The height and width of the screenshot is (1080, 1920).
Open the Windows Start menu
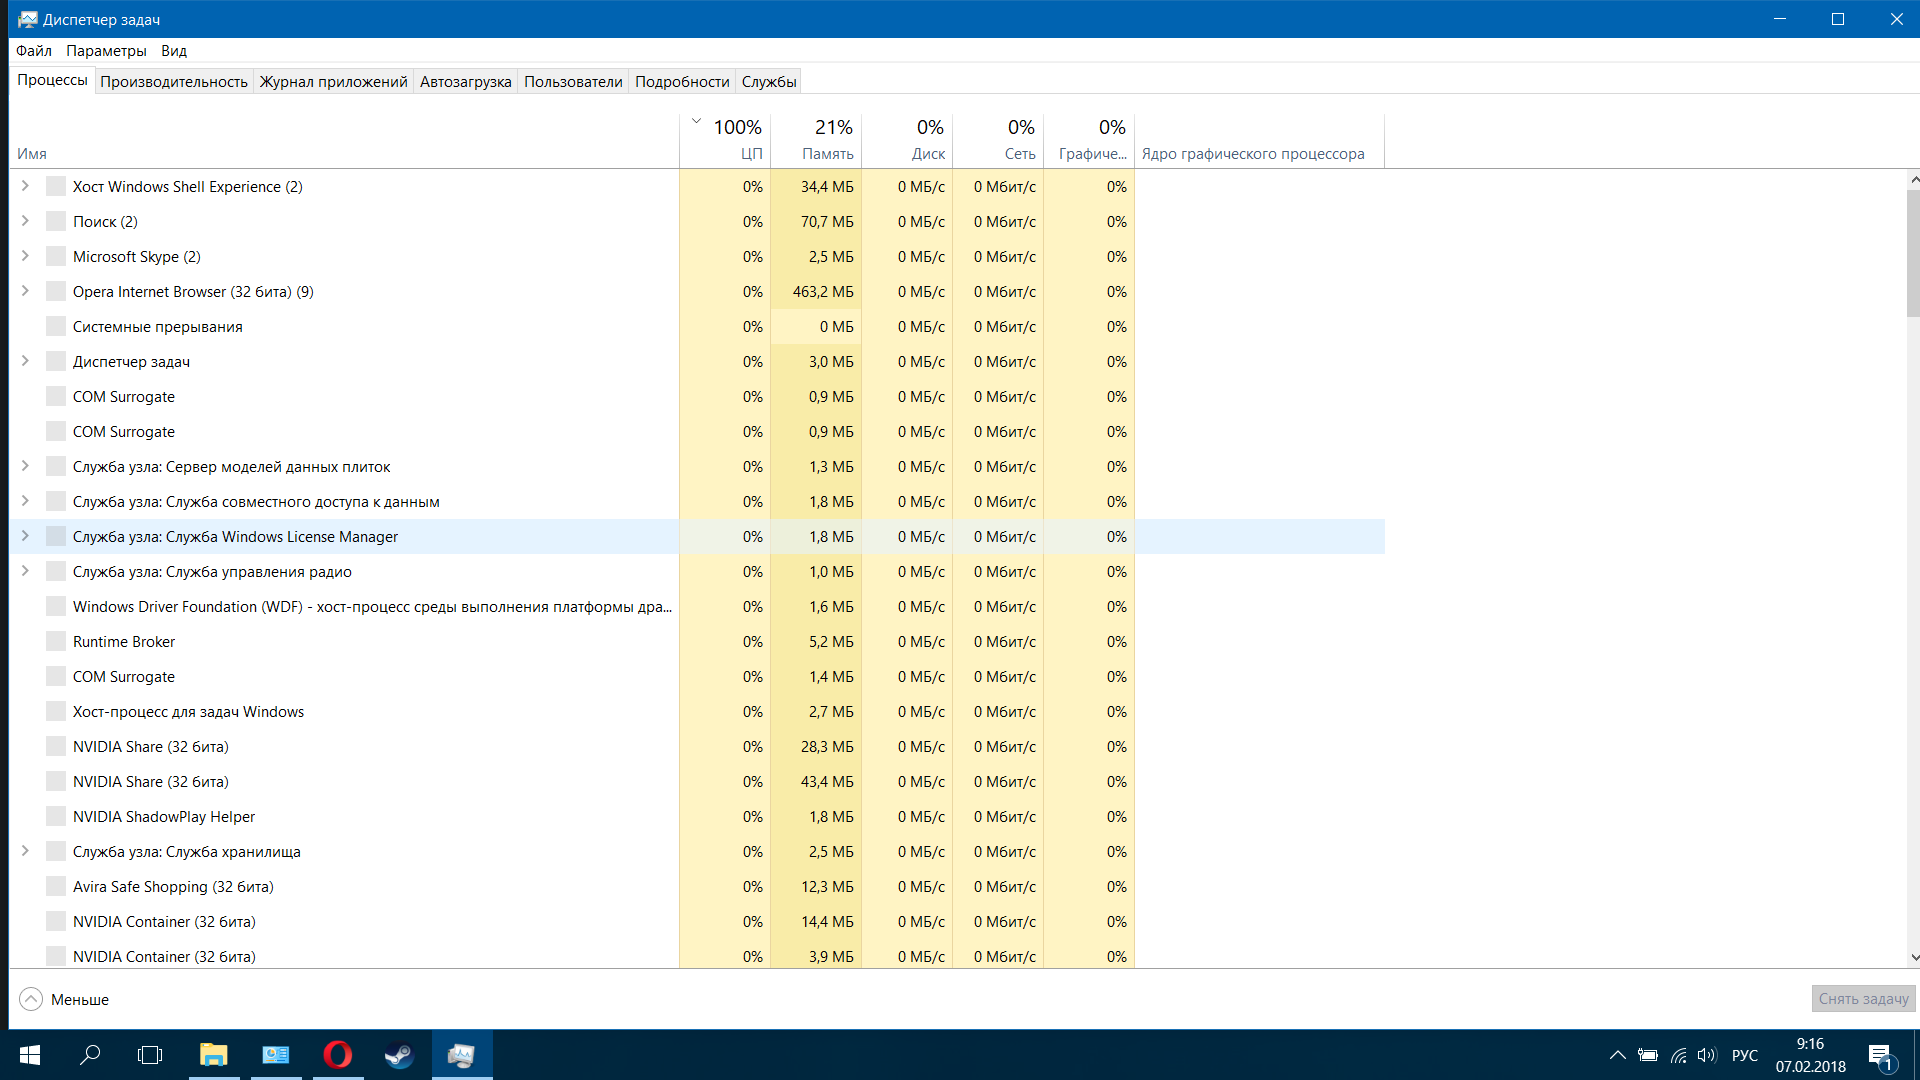30,1055
